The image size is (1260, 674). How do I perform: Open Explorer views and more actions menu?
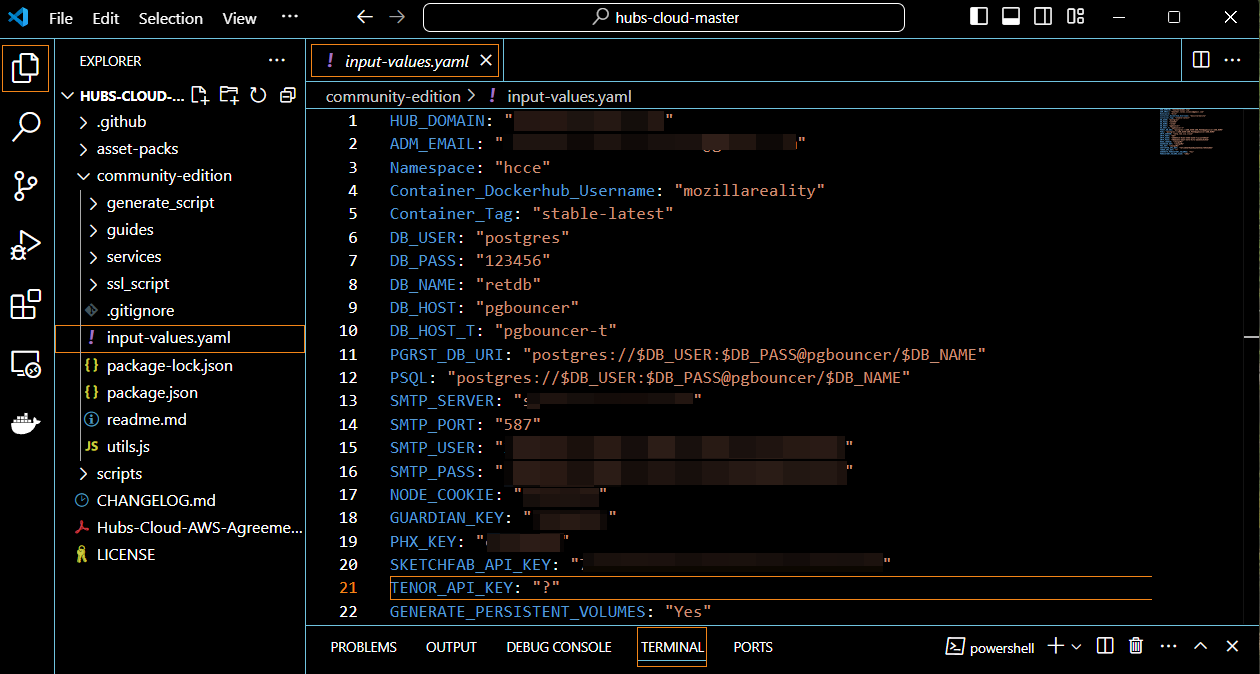[277, 61]
